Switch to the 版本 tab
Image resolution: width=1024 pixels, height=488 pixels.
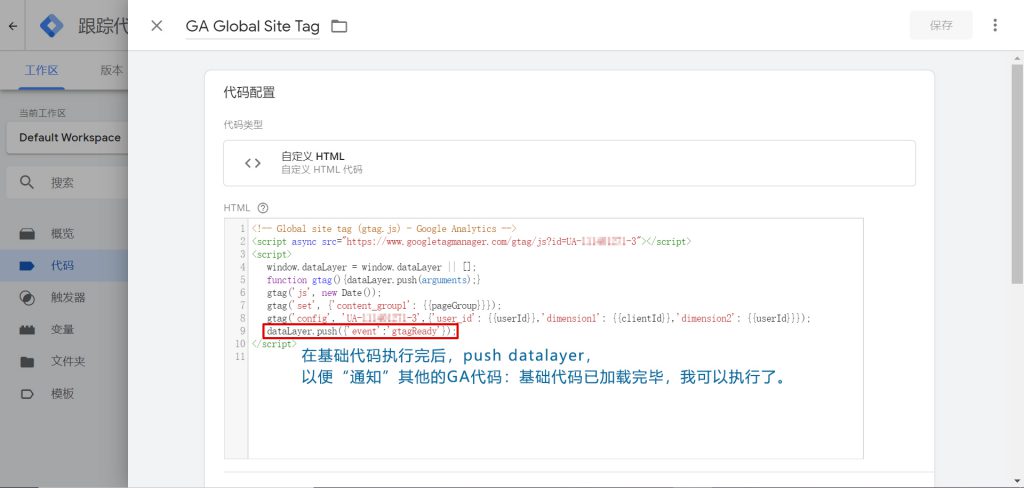tap(112, 71)
